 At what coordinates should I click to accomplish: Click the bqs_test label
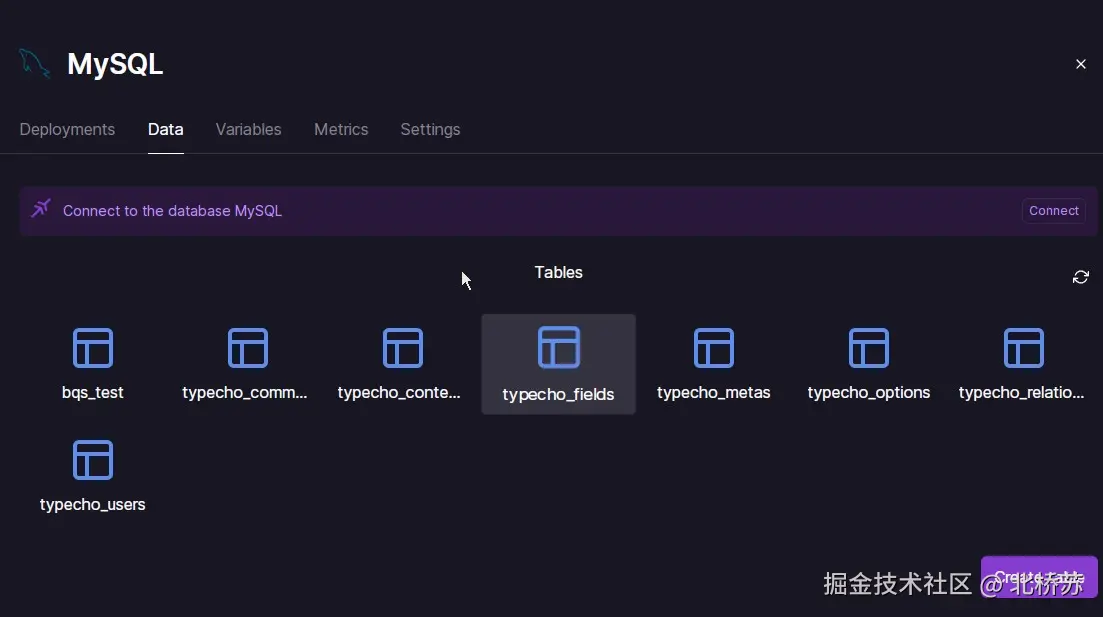point(93,393)
